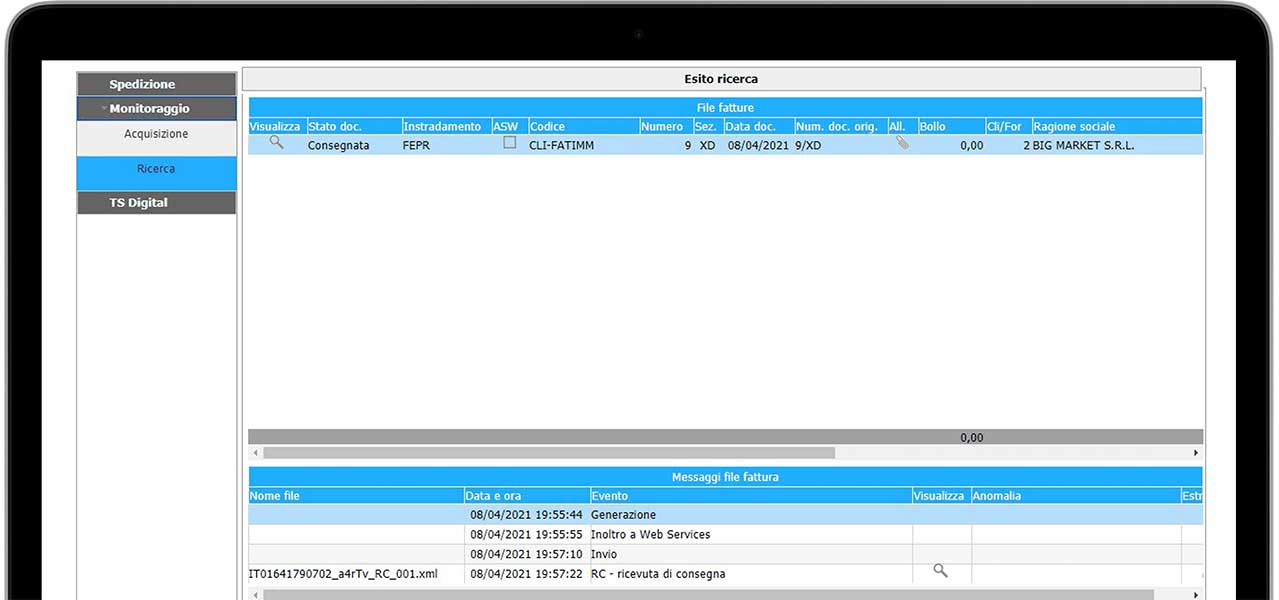
Task: Open invoice view magnifier for Consegnata row
Action: click(x=276, y=143)
